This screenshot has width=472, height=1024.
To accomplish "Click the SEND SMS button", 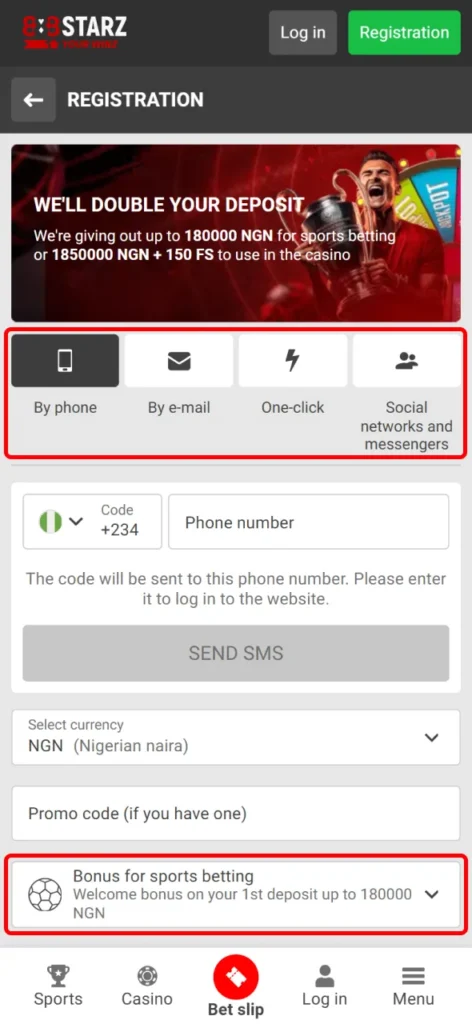I will click(236, 653).
